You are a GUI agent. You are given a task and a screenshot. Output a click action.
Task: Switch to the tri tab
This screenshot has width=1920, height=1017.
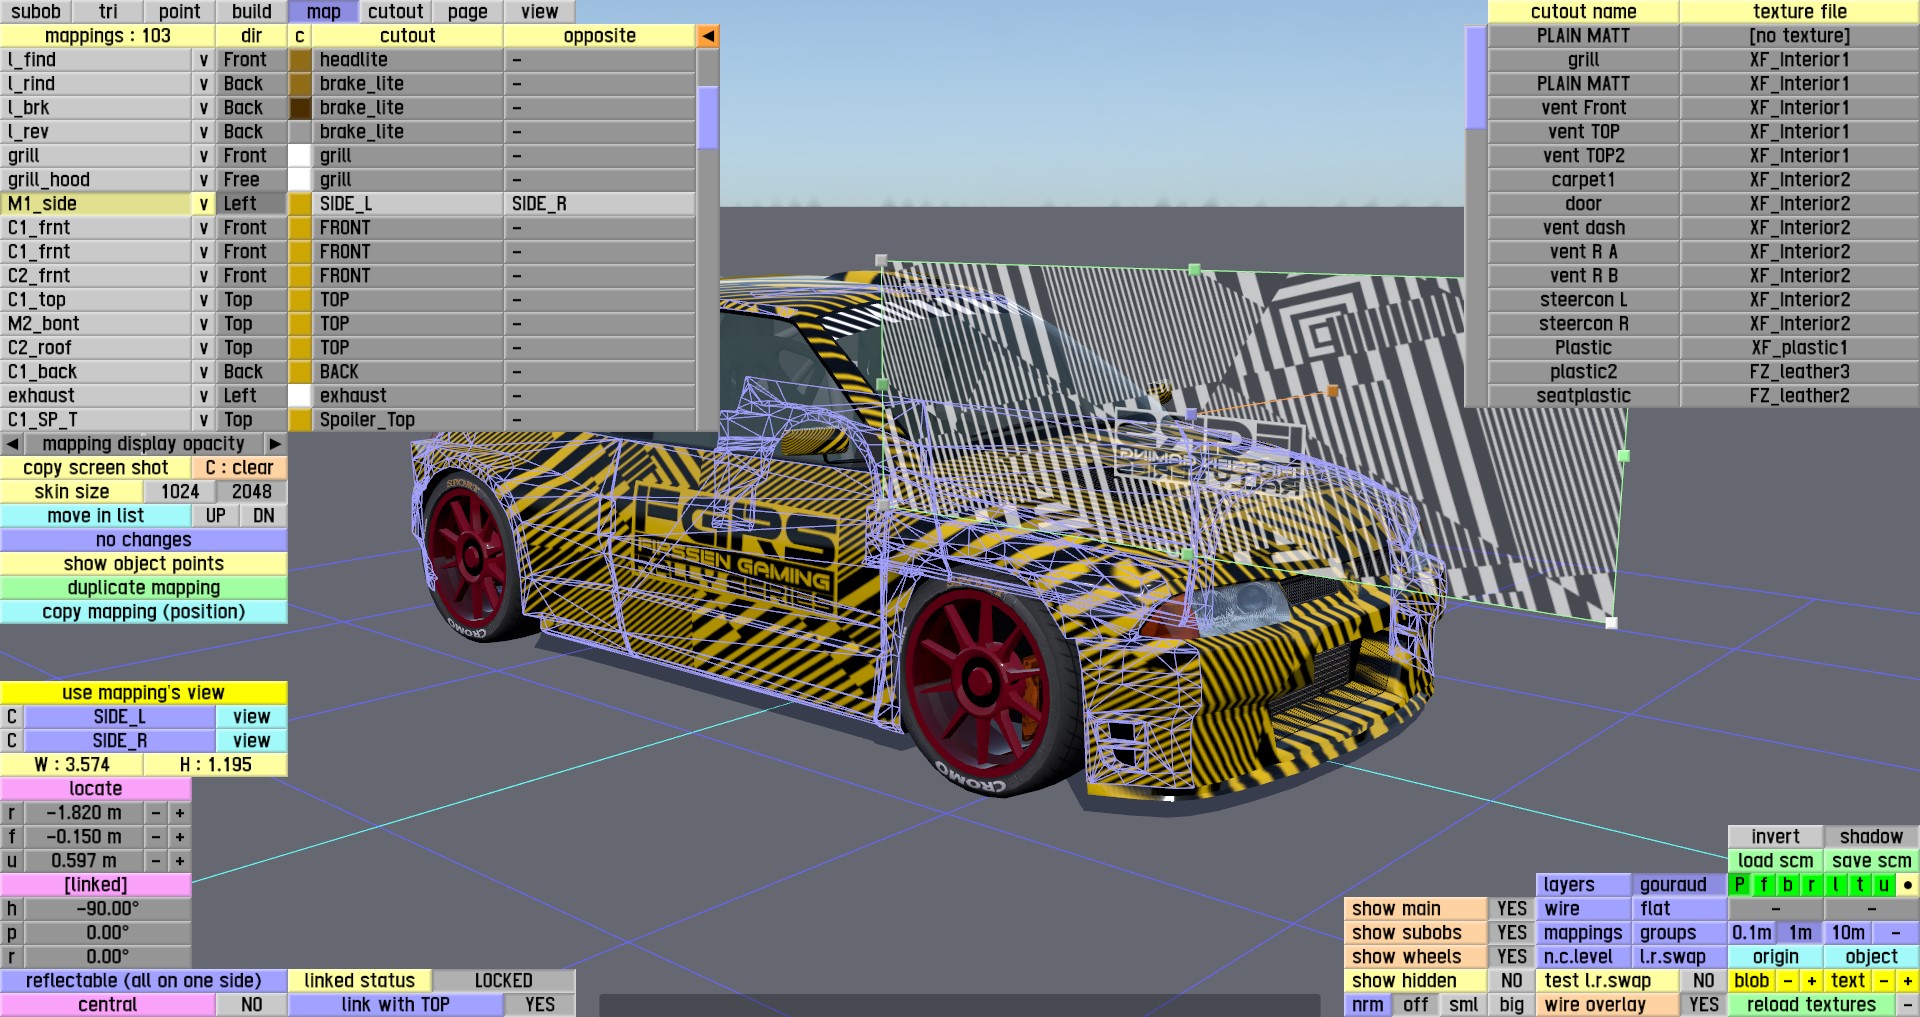click(108, 12)
